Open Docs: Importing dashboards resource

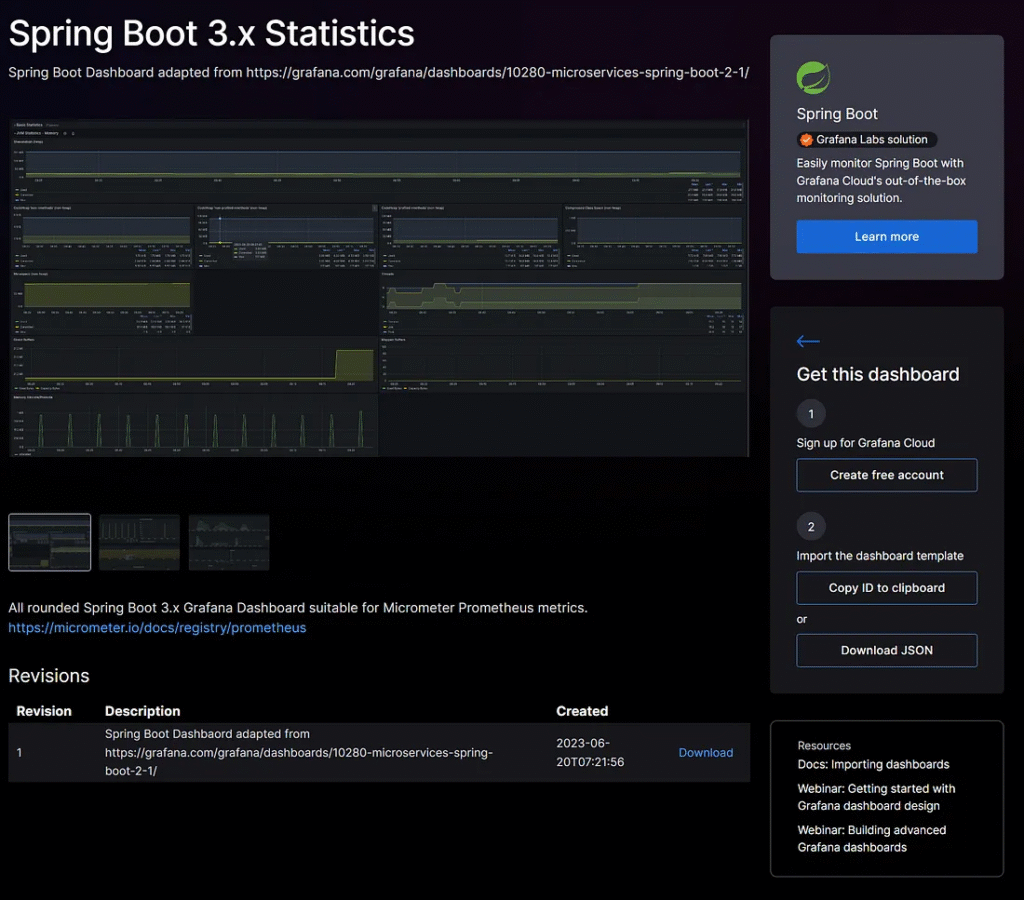click(x=873, y=764)
